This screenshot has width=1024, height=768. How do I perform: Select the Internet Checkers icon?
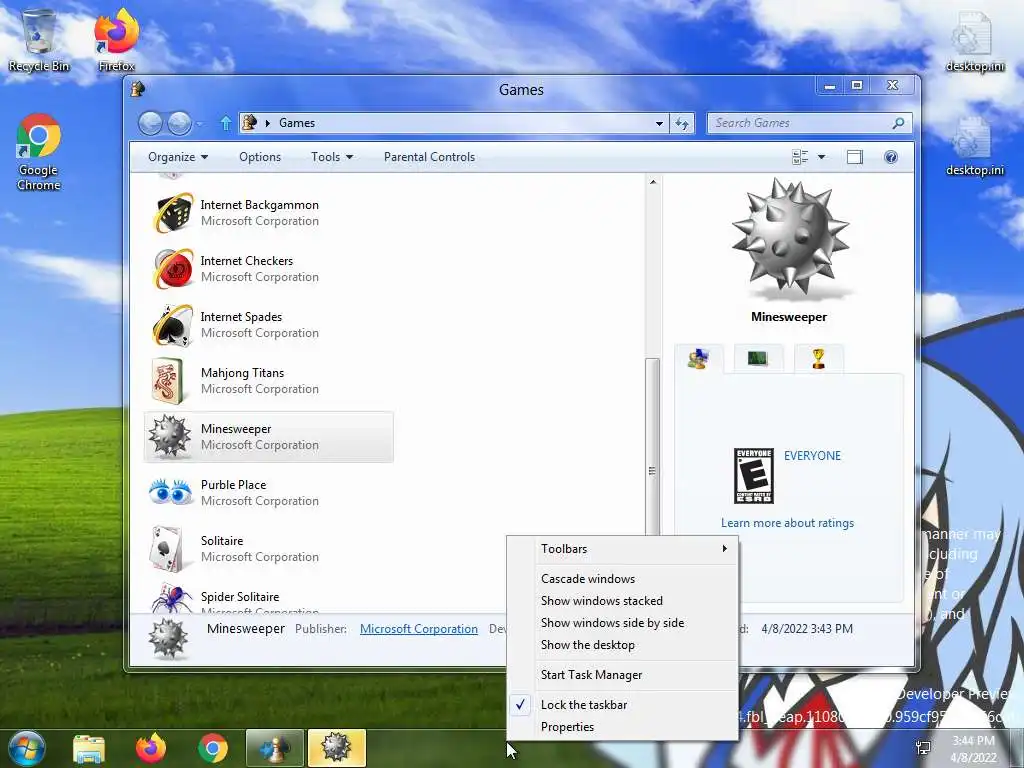click(x=173, y=268)
